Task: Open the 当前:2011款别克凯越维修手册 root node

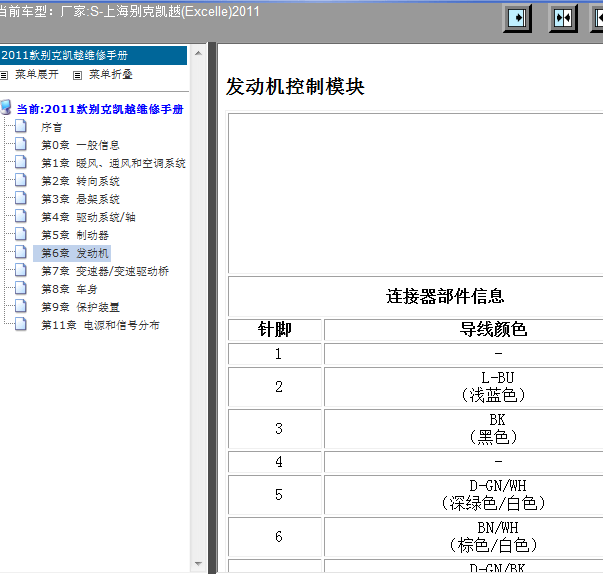Action: (x=100, y=109)
